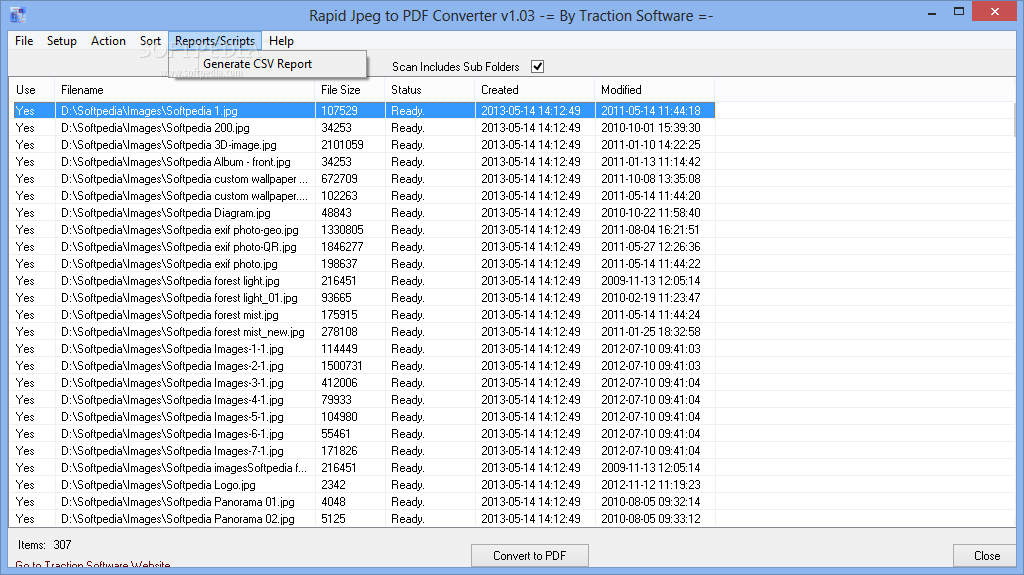Click the application icon in title bar
The width and height of the screenshot is (1024, 575).
pyautogui.click(x=18, y=14)
